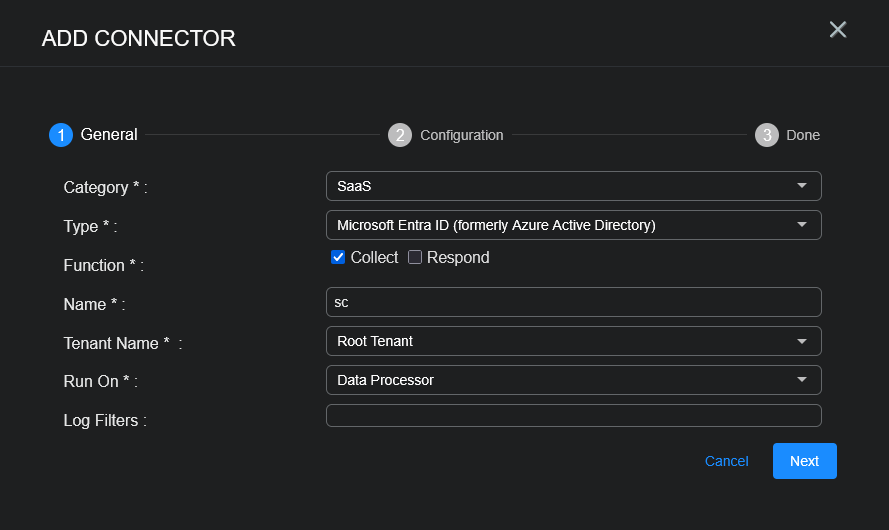Select the General step label
889x530 pixels.
click(109, 135)
